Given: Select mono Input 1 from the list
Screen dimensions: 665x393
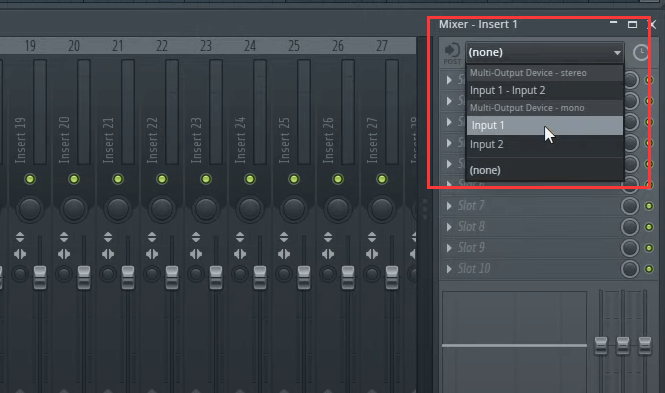Looking at the screenshot, I should click(545, 125).
